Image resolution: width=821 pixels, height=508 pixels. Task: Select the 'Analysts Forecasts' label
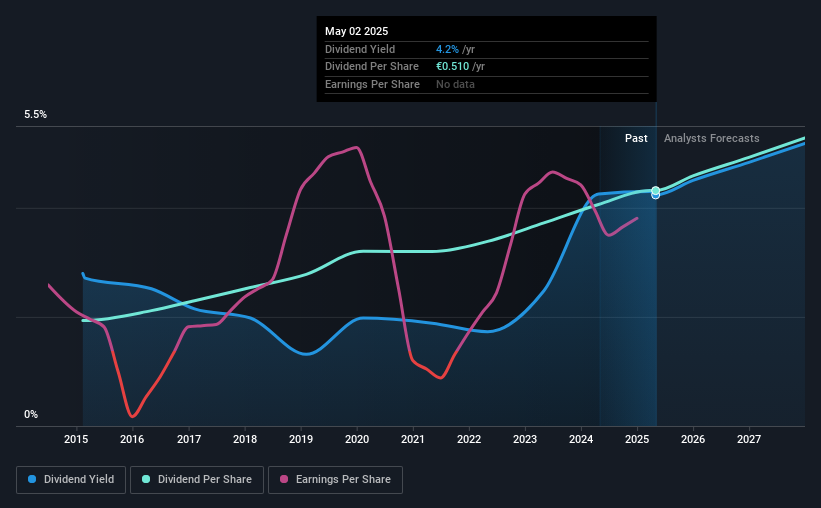pyautogui.click(x=712, y=138)
